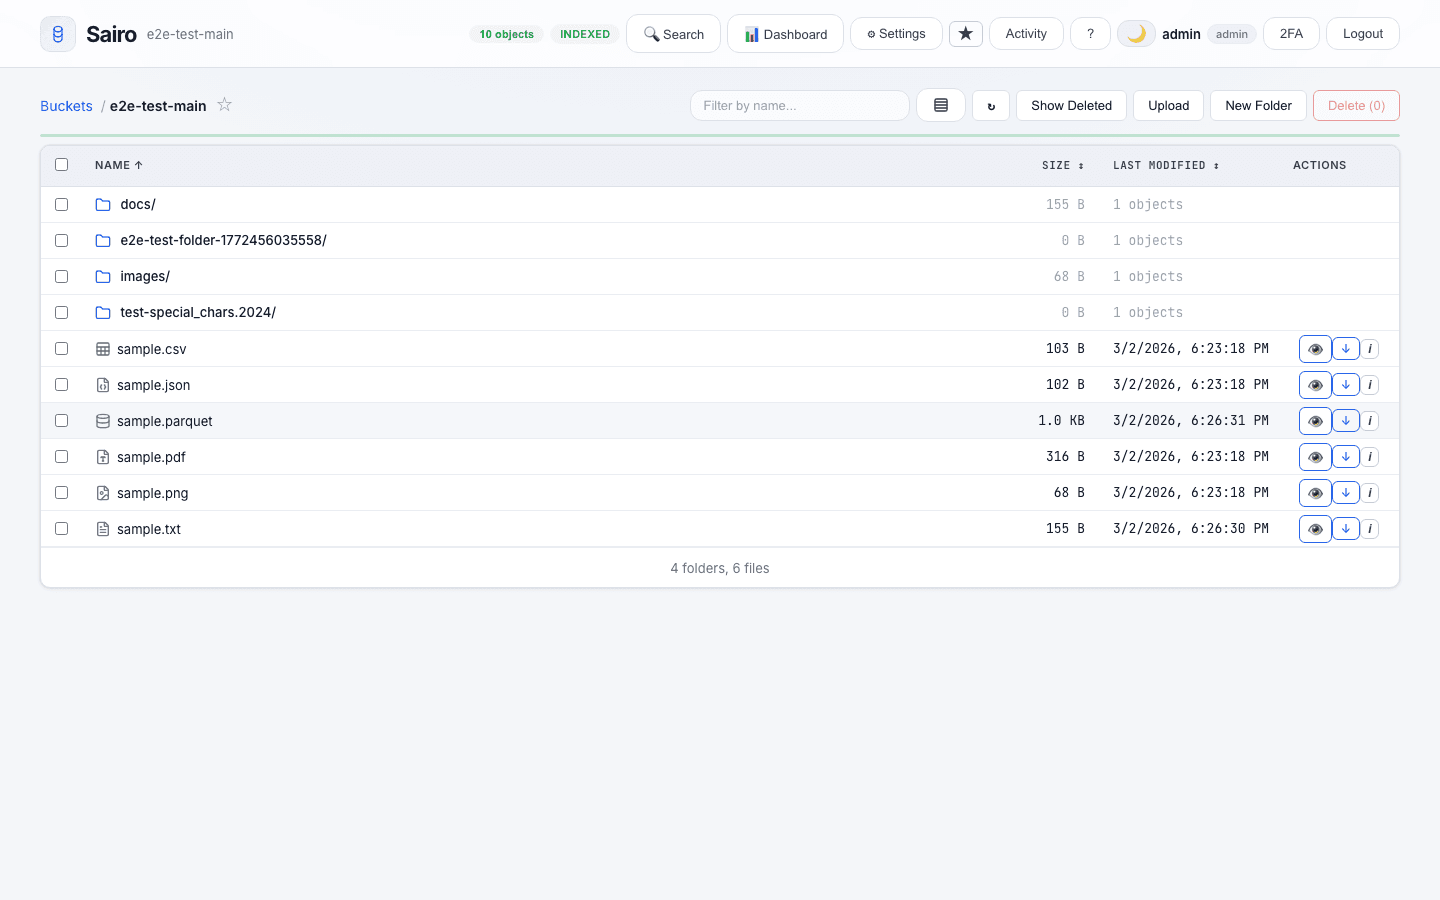This screenshot has width=1440, height=900.
Task: Click the admin username label
Action: point(1181,34)
